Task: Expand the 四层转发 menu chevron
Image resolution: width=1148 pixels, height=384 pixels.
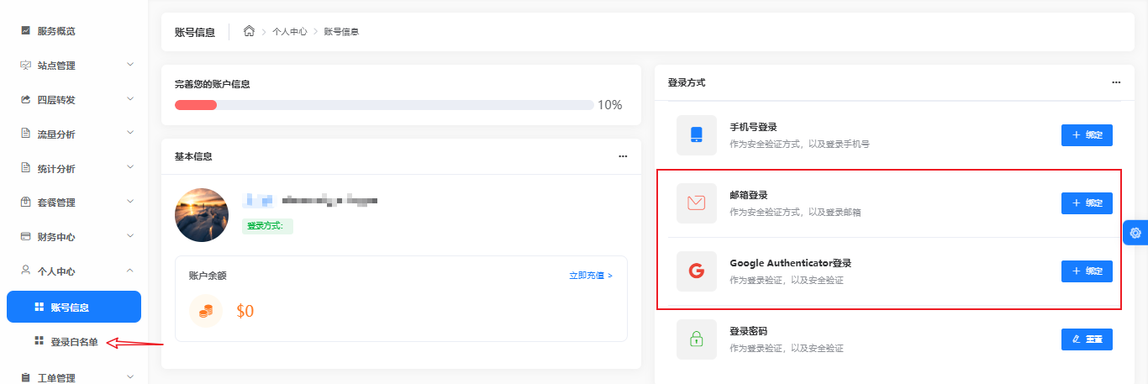Action: point(130,99)
